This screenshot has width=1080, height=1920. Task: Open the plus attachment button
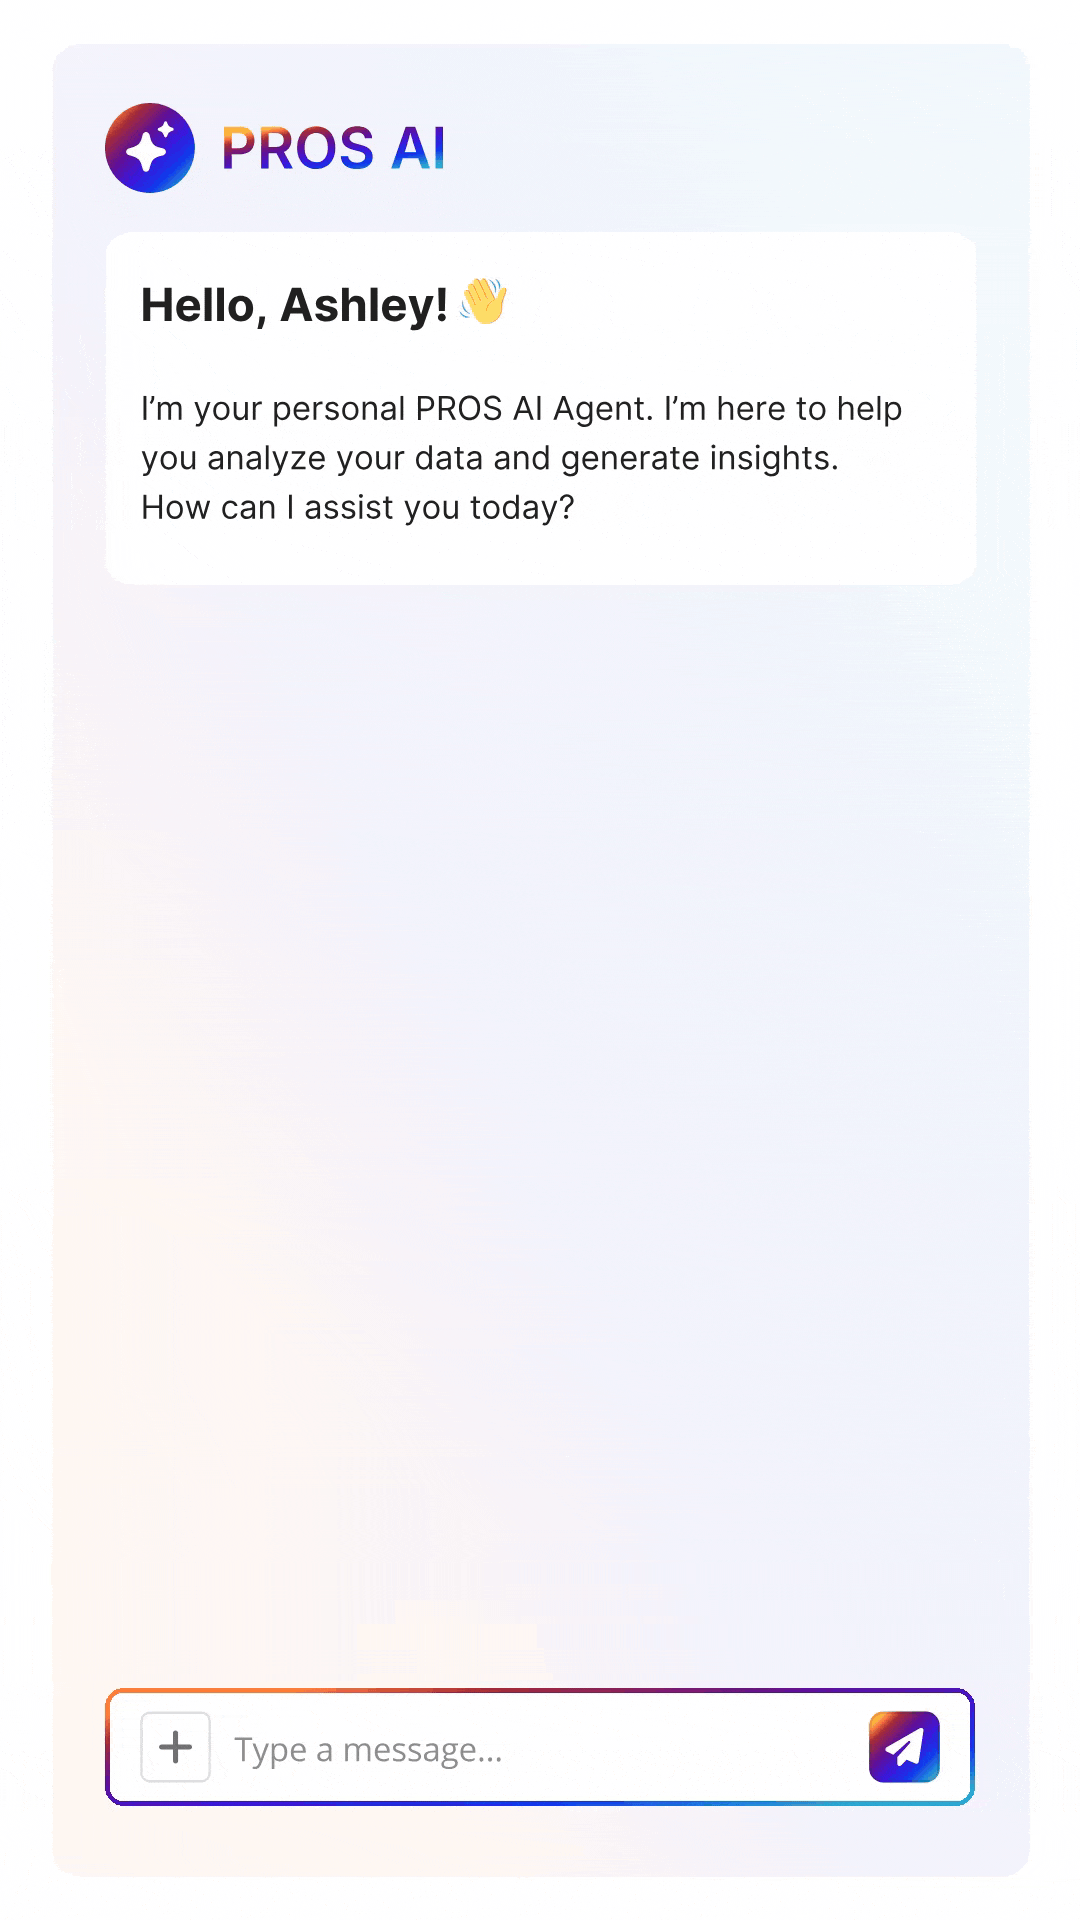click(x=175, y=1747)
